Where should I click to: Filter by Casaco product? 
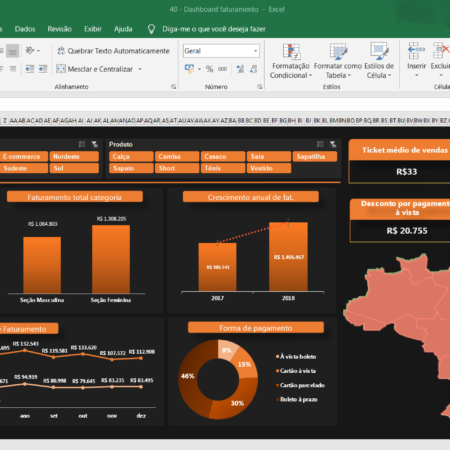tap(223, 156)
